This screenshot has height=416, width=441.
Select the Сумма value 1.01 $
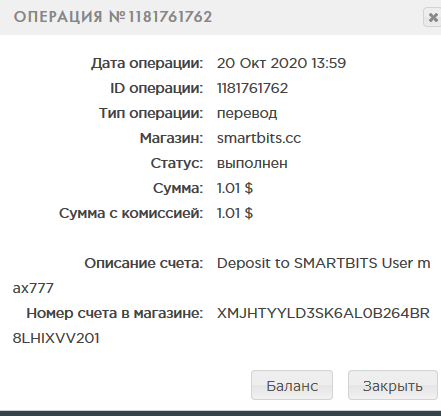[235, 188]
